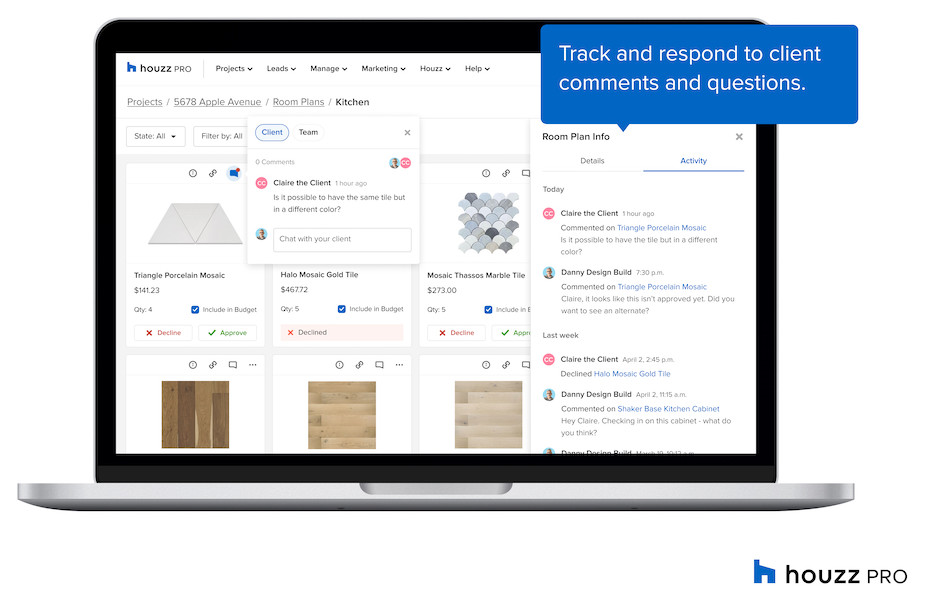Image resolution: width=926 pixels, height=604 pixels.
Task: Open the Houzz menu
Action: point(435,68)
